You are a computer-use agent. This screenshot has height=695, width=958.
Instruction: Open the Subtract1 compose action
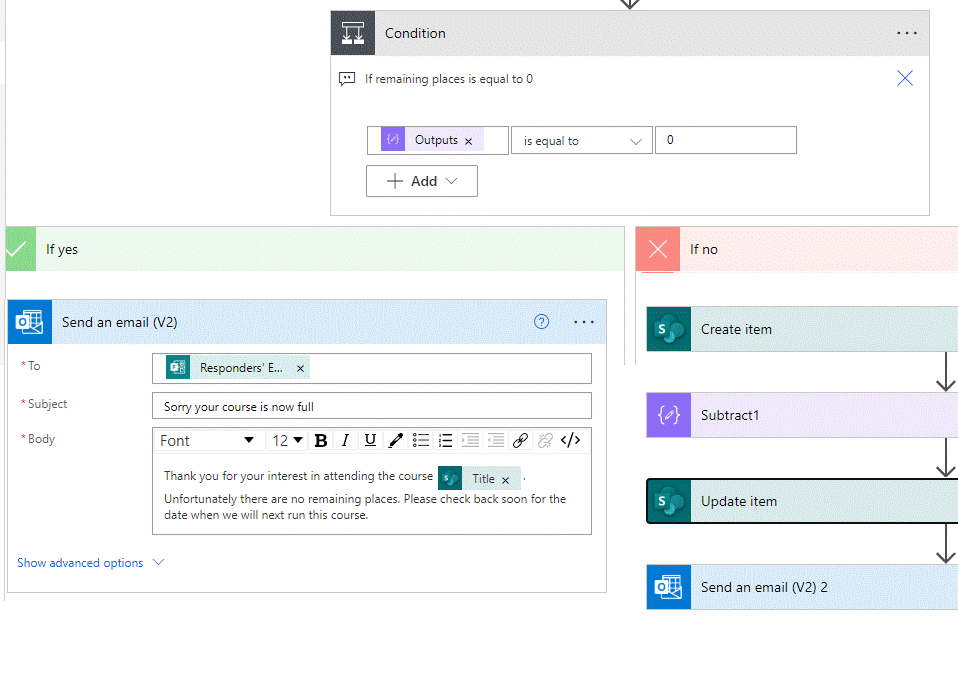pyautogui.click(x=802, y=415)
